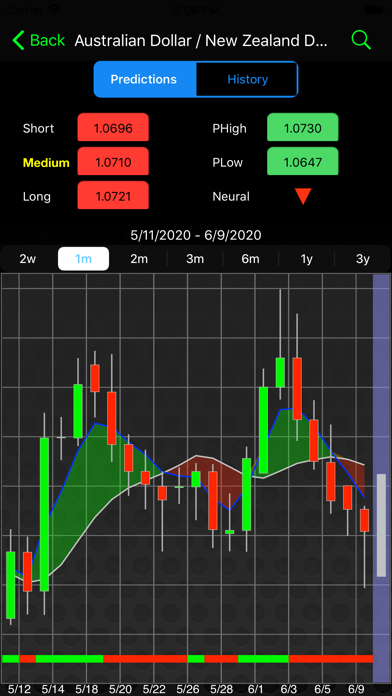Tap the 5/12 date axis label
This screenshot has width=392, height=696.
(x=19, y=689)
